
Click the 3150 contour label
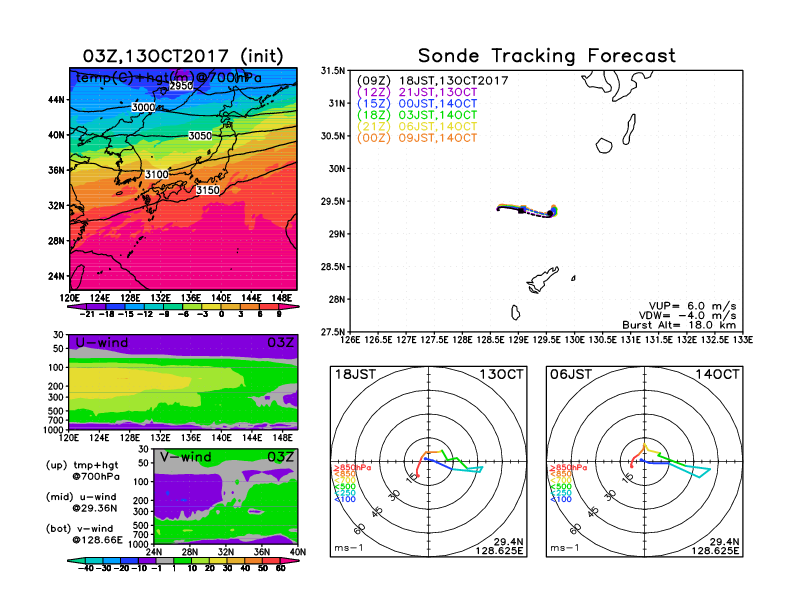tap(208, 190)
